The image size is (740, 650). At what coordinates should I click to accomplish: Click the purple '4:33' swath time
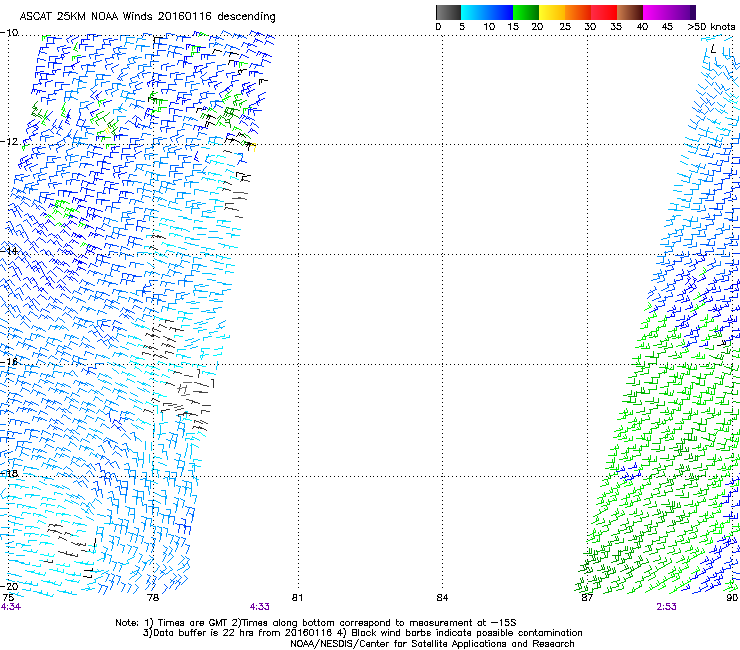pos(260,607)
